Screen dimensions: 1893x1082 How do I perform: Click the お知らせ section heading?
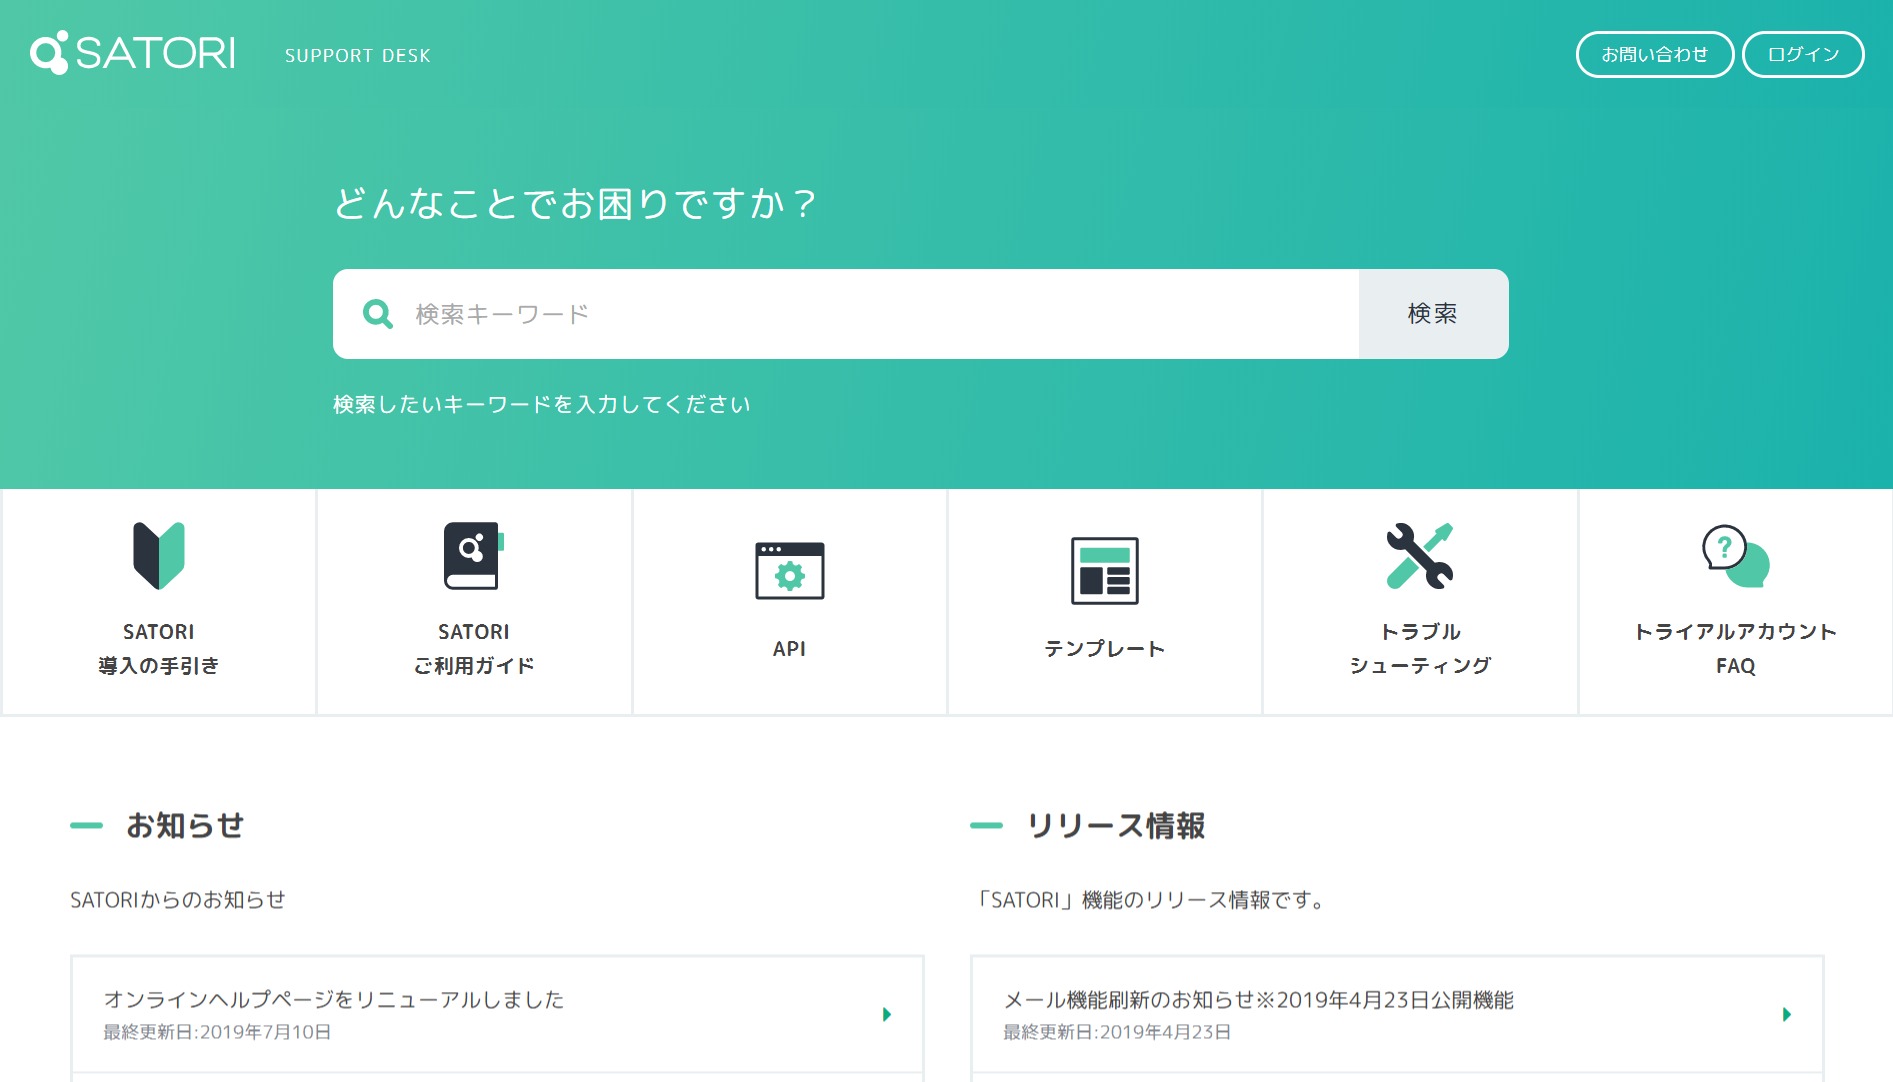[185, 826]
